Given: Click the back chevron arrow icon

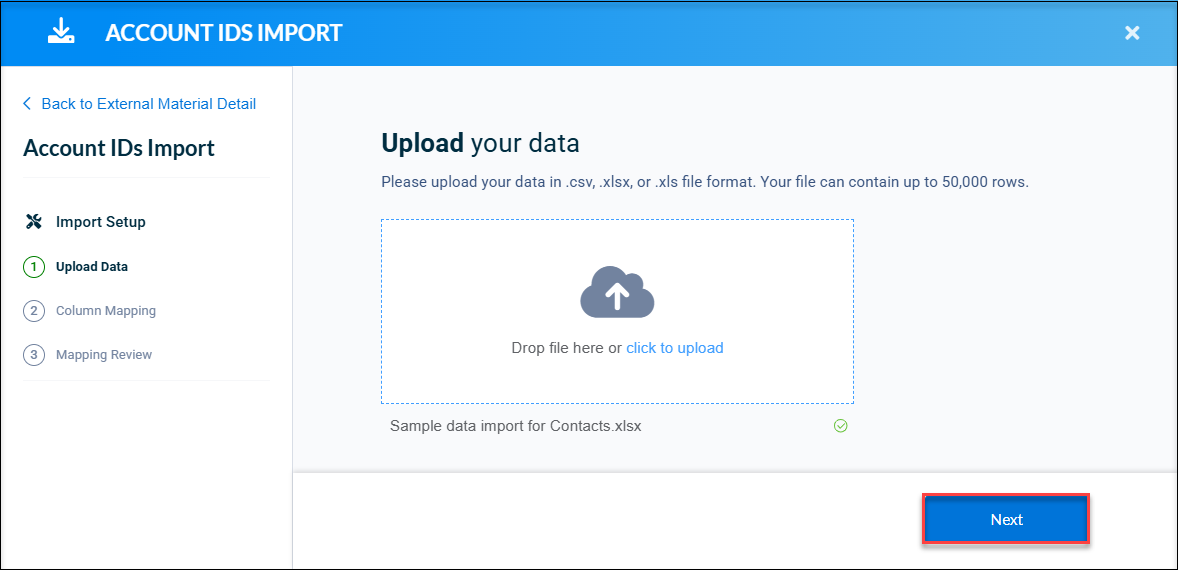Looking at the screenshot, I should pyautogui.click(x=27, y=104).
